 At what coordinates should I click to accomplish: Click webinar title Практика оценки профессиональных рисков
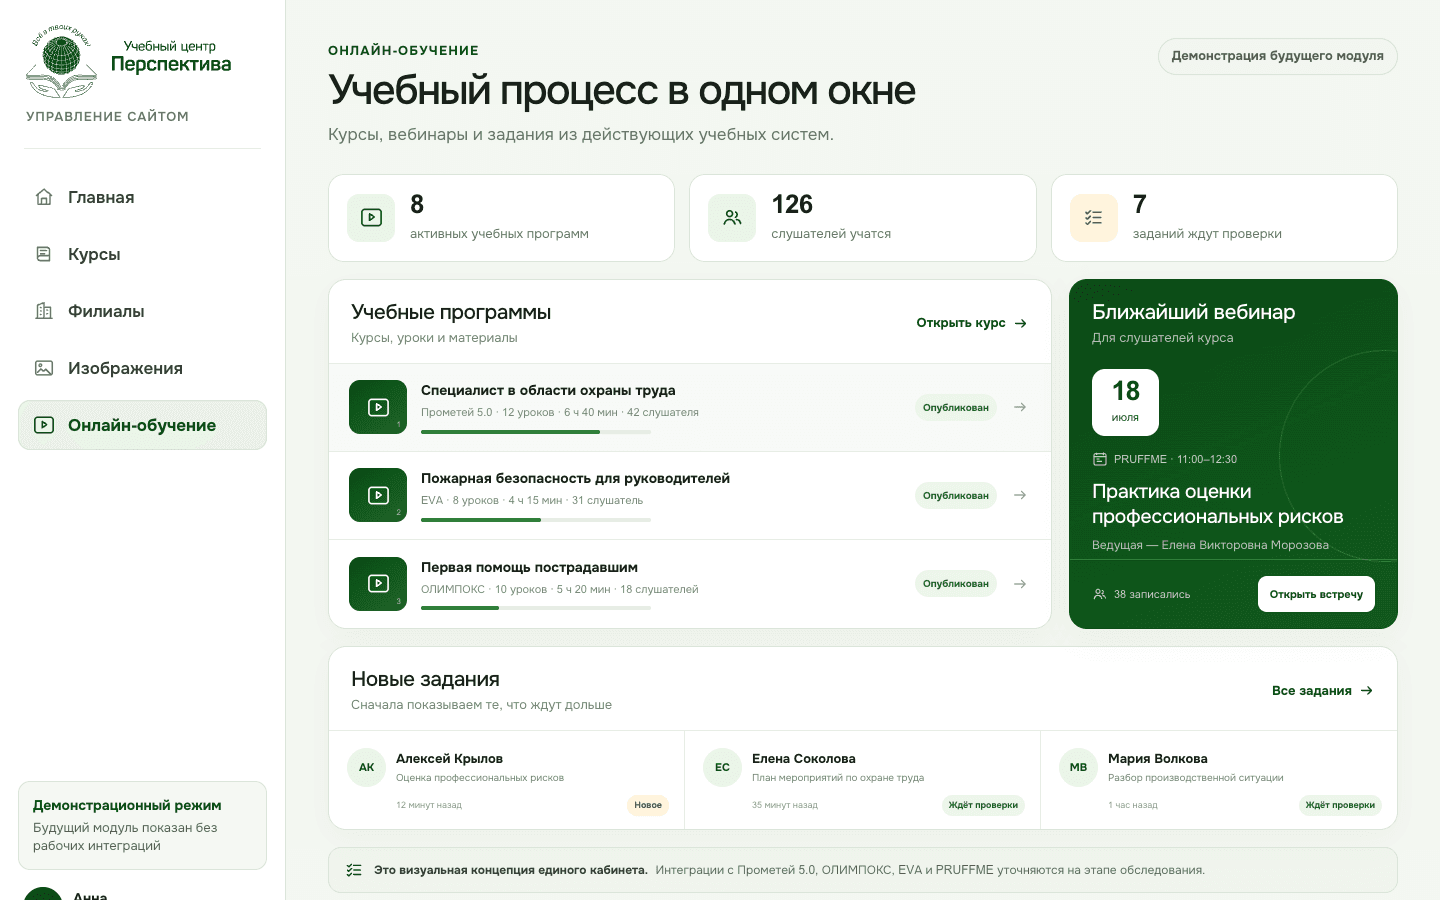1217,504
